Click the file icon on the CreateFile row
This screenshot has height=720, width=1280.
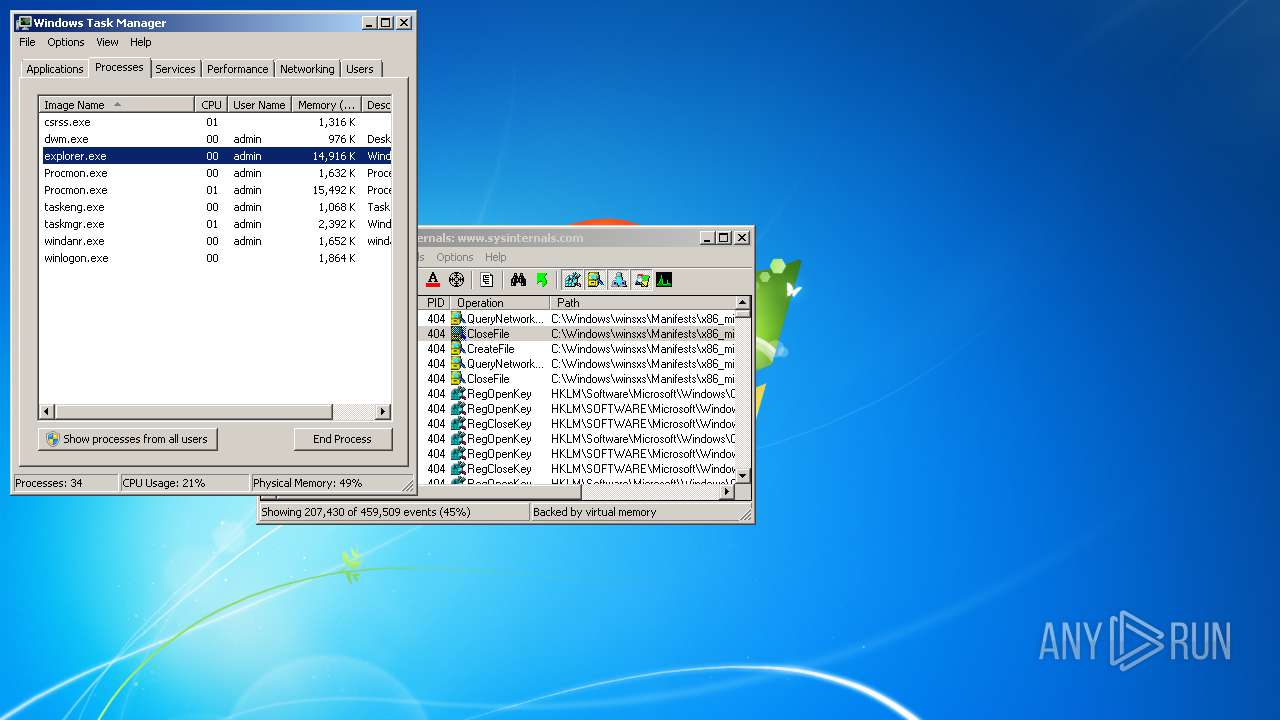[x=458, y=349]
